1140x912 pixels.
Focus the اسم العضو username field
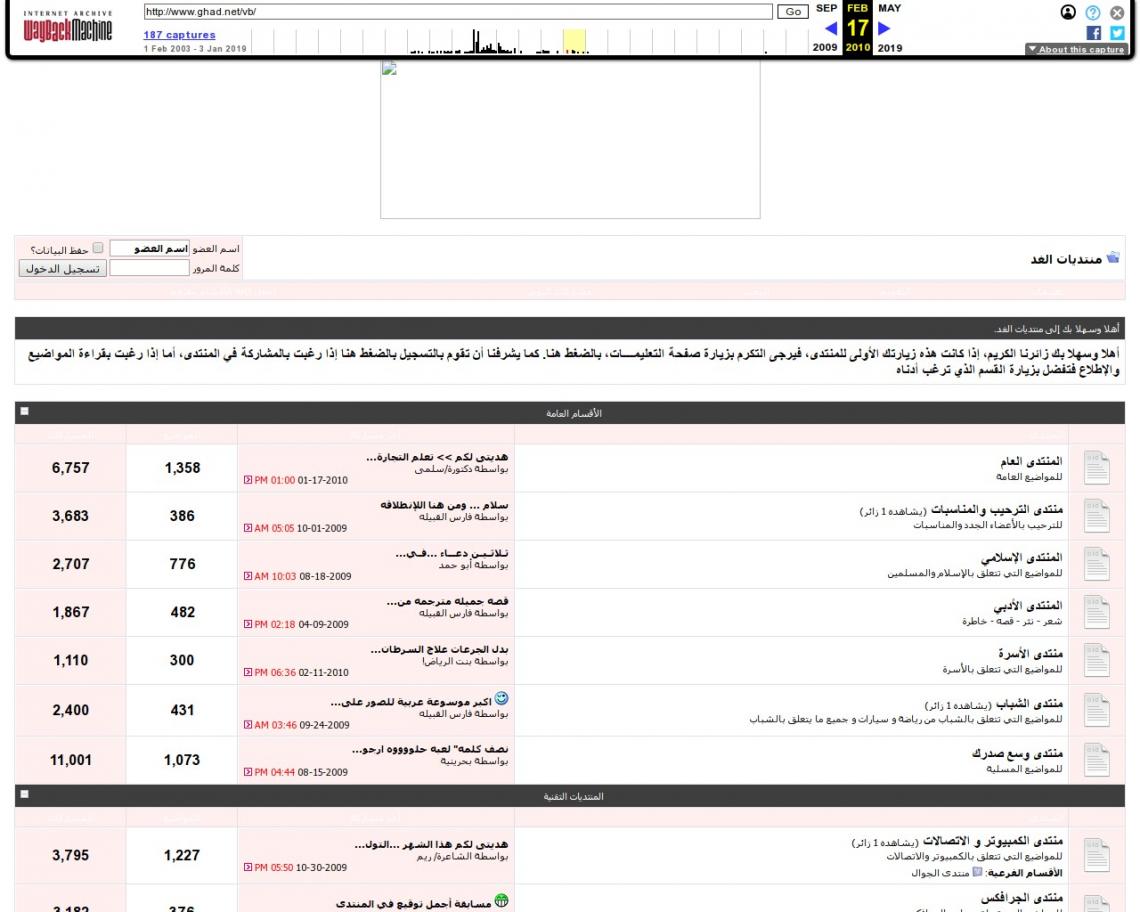(150, 249)
